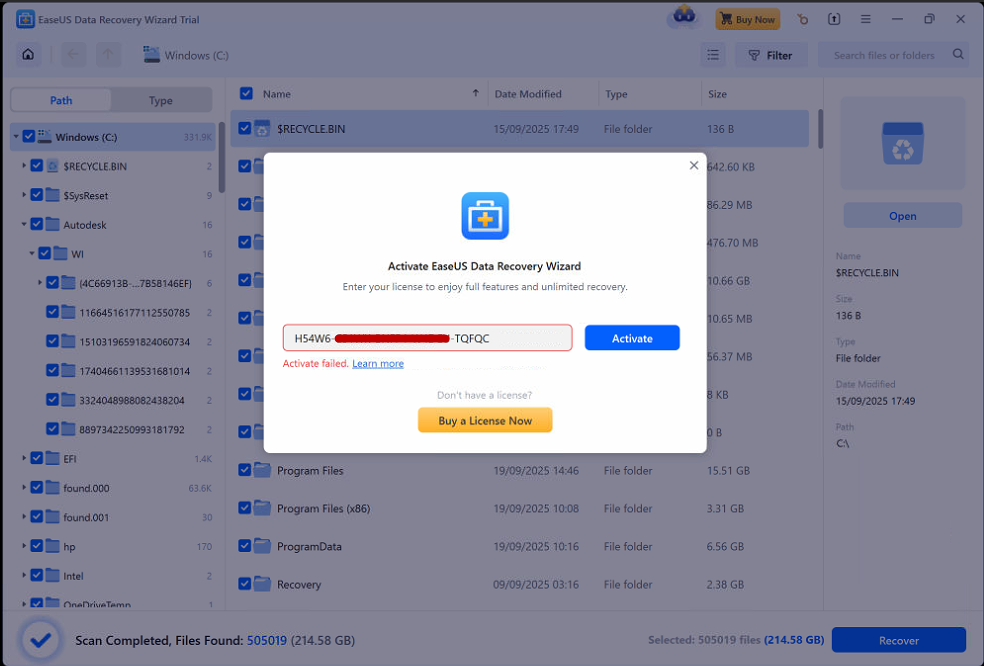Click the up-one-level arrow icon
984x666 pixels.
110,55
